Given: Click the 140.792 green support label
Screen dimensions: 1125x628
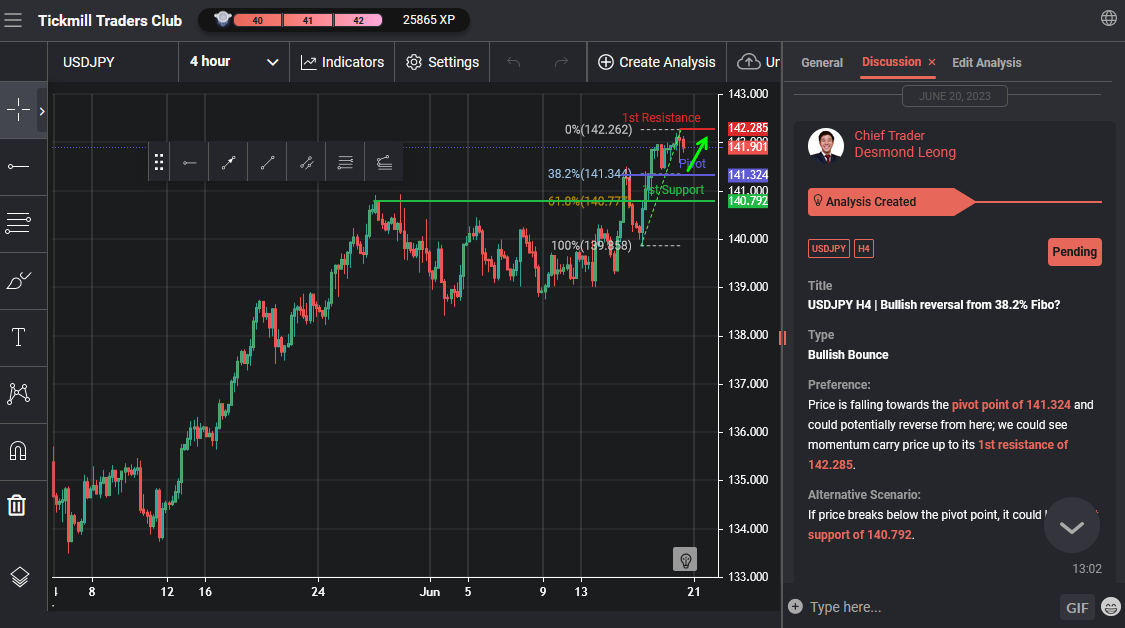Looking at the screenshot, I should (x=748, y=201).
